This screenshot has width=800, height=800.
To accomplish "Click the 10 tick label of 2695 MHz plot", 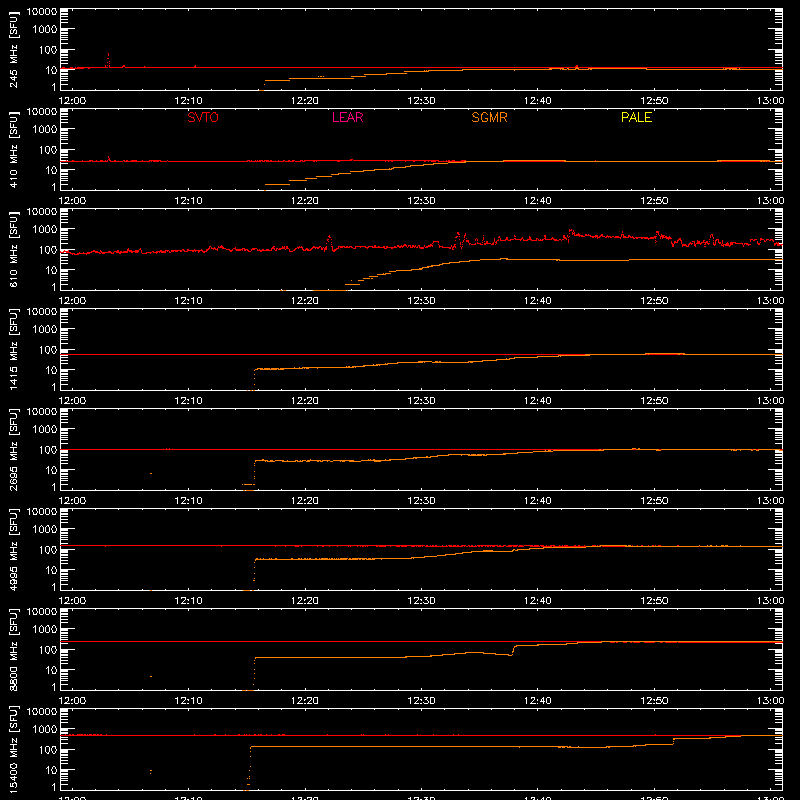I will (x=51, y=470).
